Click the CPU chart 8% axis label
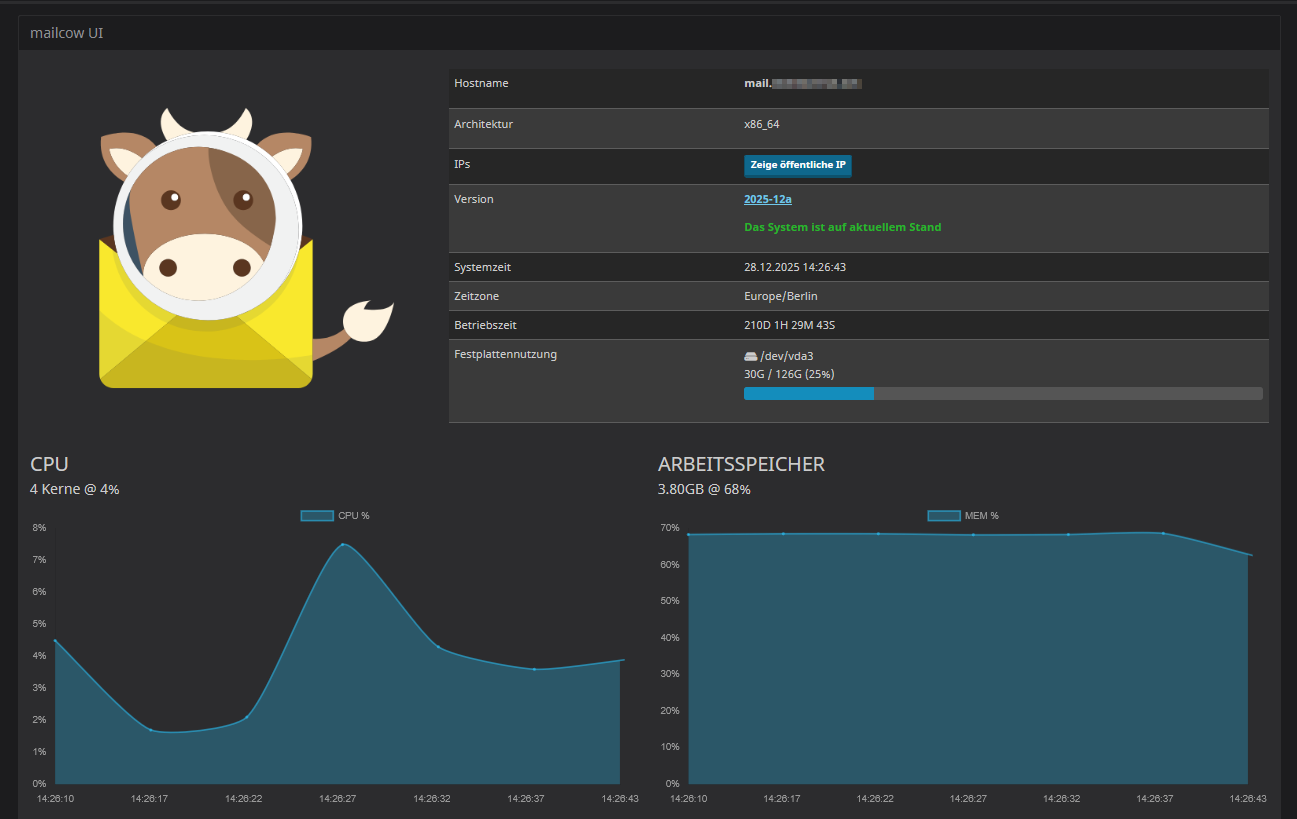Viewport: 1297px width, 819px height. (39, 528)
